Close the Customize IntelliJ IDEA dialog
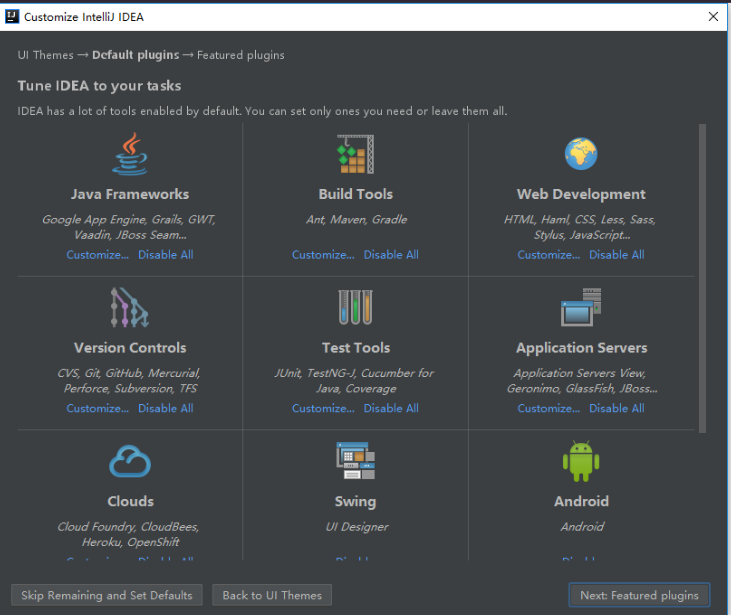 point(713,17)
